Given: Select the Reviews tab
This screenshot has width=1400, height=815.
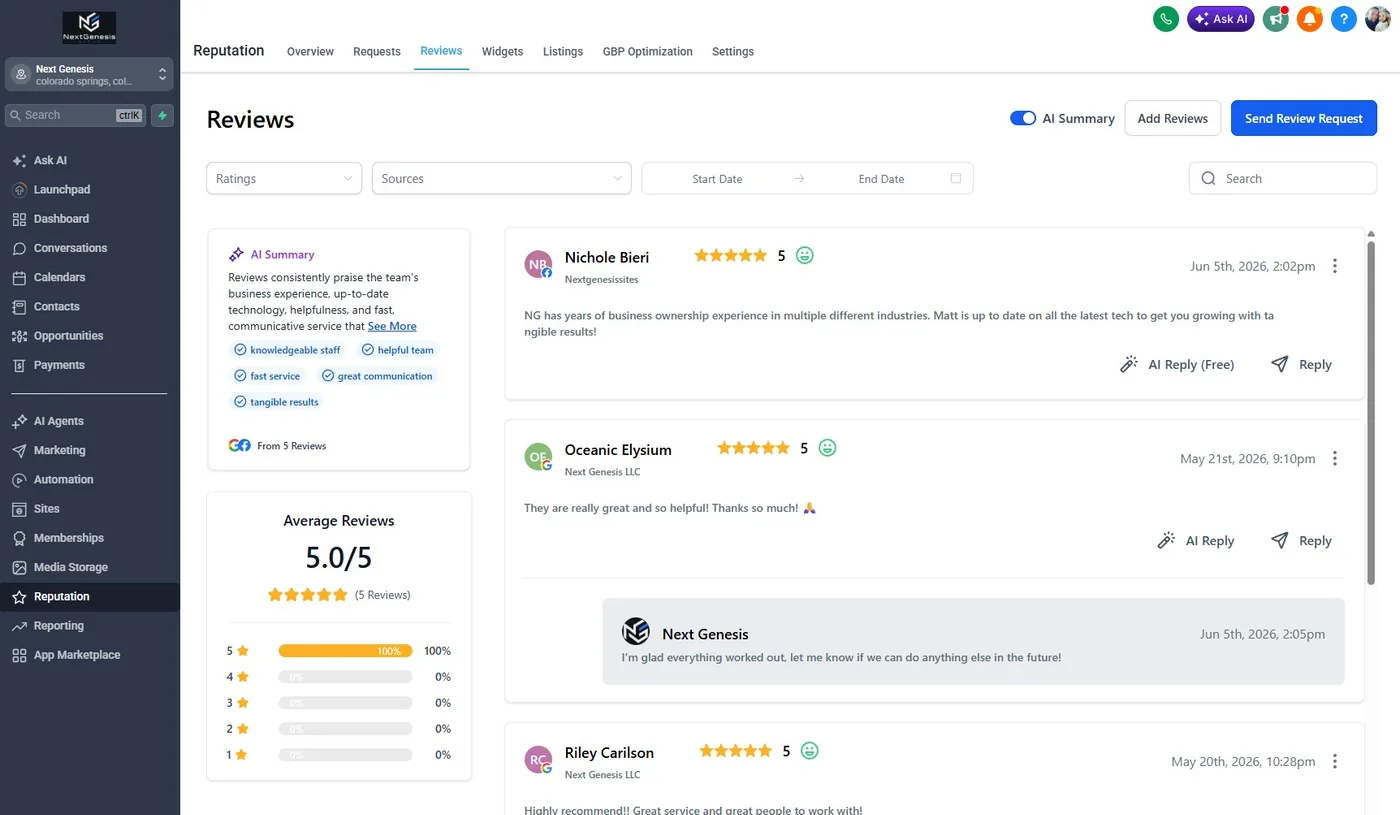Looking at the screenshot, I should [x=441, y=51].
